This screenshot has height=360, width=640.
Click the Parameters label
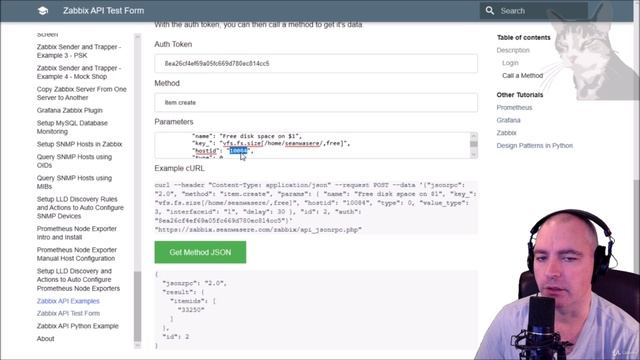174,122
